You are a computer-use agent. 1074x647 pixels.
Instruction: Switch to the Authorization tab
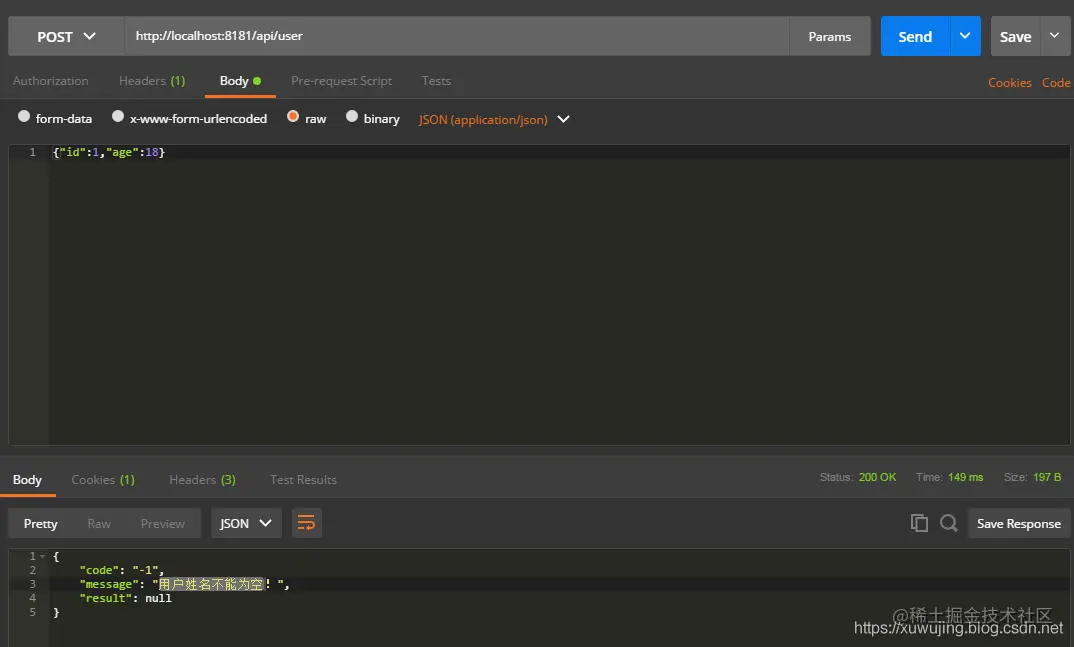(x=51, y=81)
